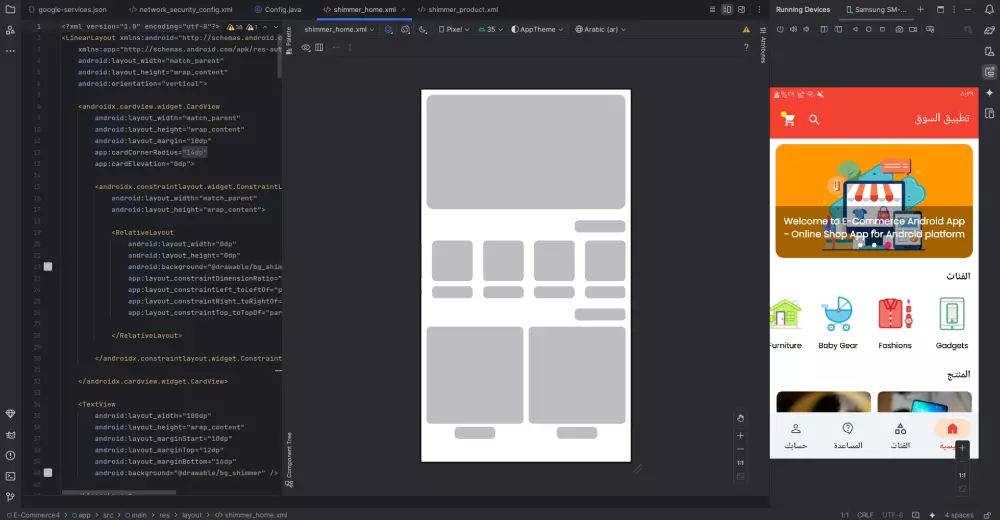Click the device Volume Up icon
Image resolution: width=1000 pixels, height=520 pixels.
[x=793, y=29]
